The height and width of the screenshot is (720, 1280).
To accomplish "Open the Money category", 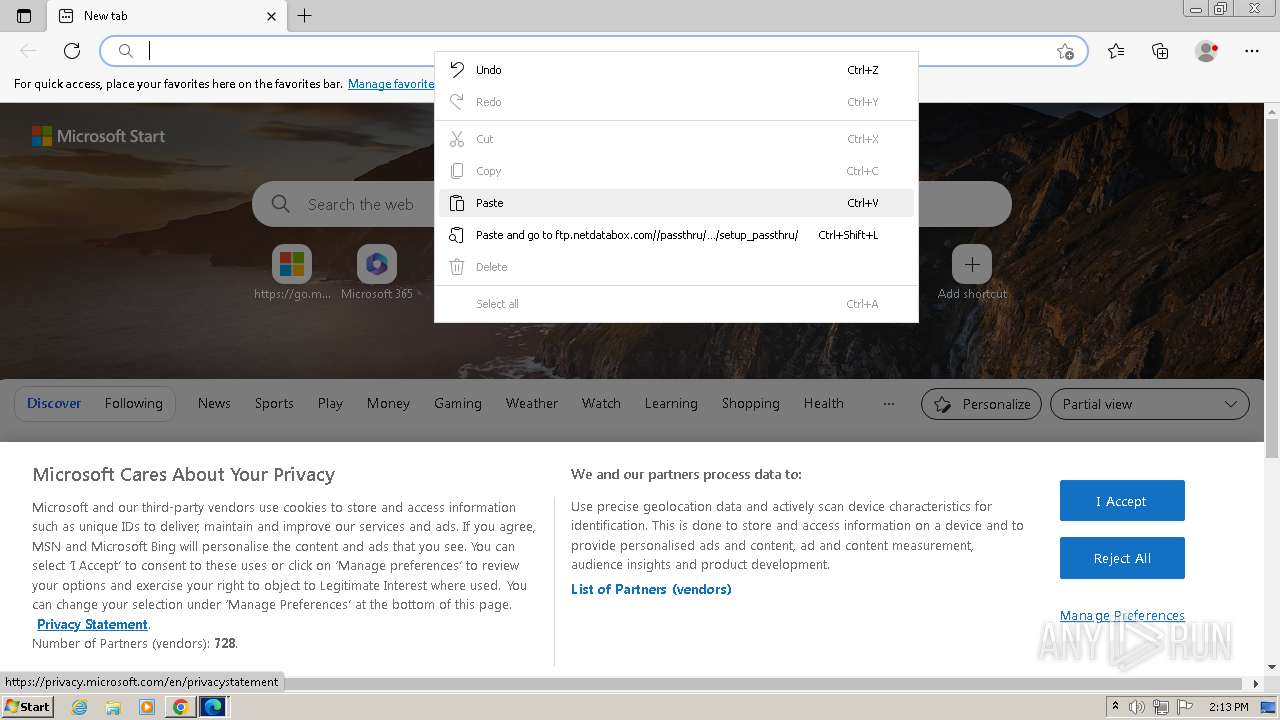I will [388, 404].
